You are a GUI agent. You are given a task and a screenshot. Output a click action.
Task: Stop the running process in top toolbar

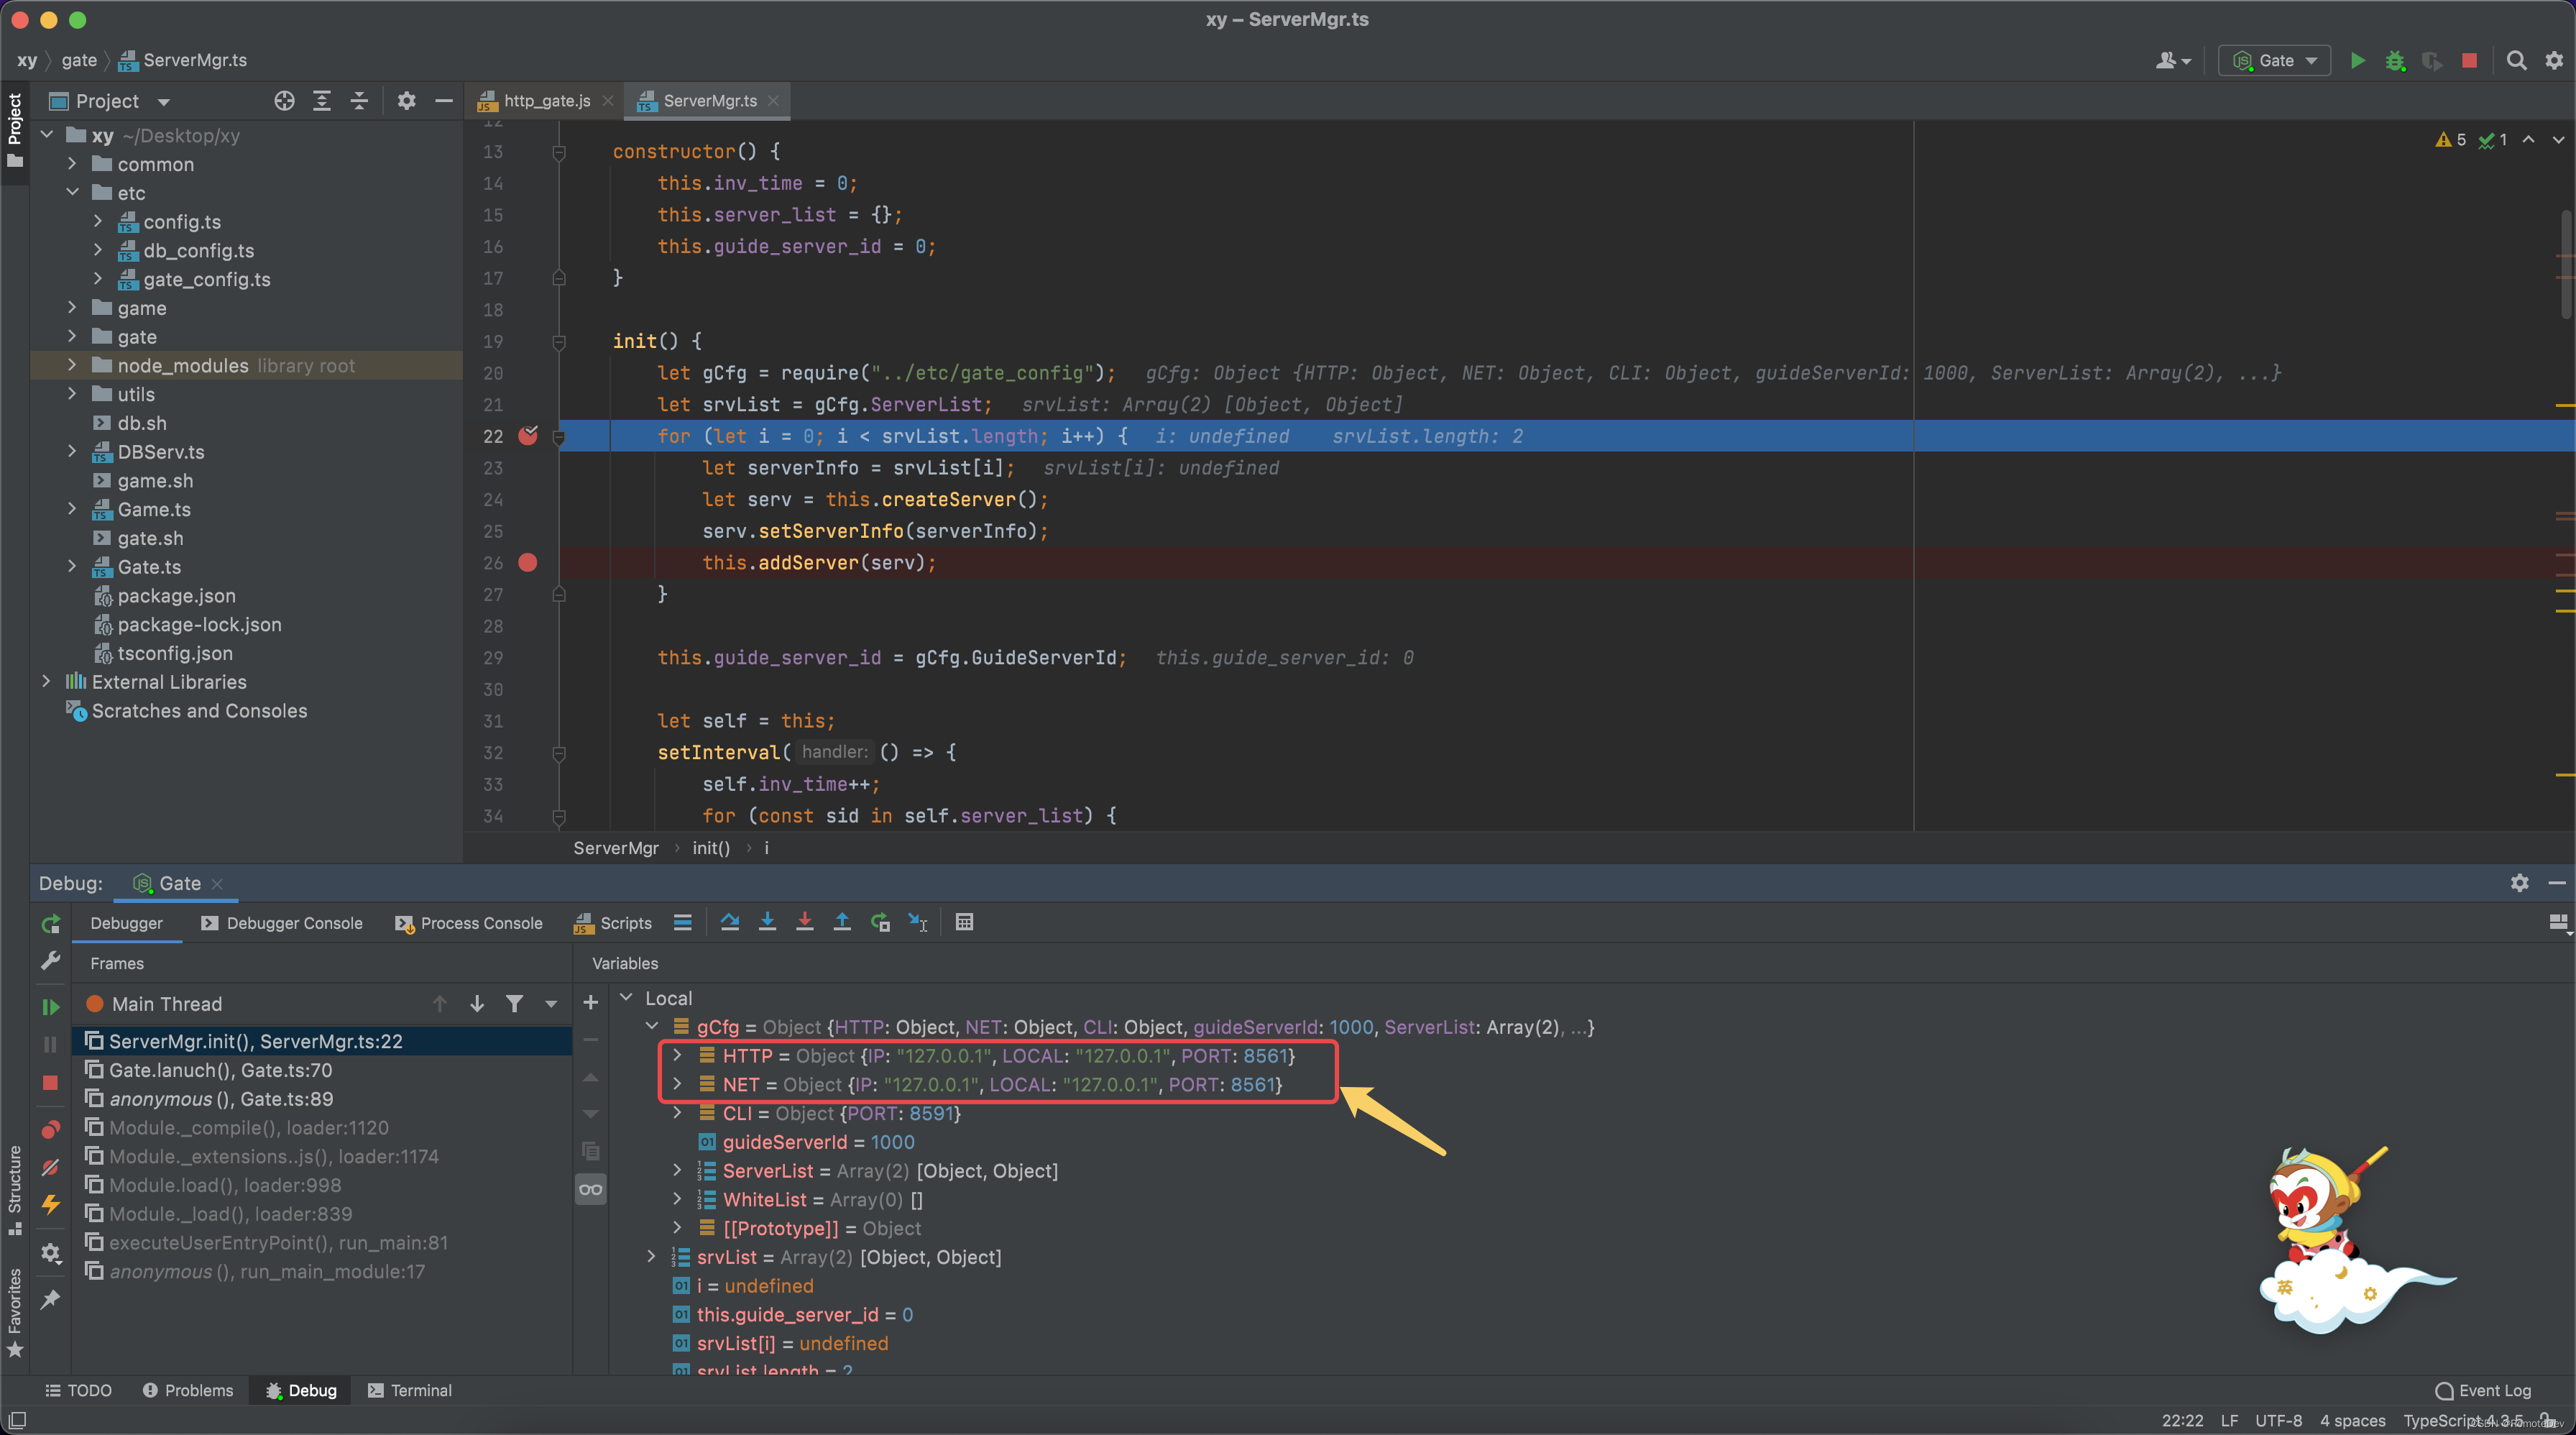[2469, 60]
